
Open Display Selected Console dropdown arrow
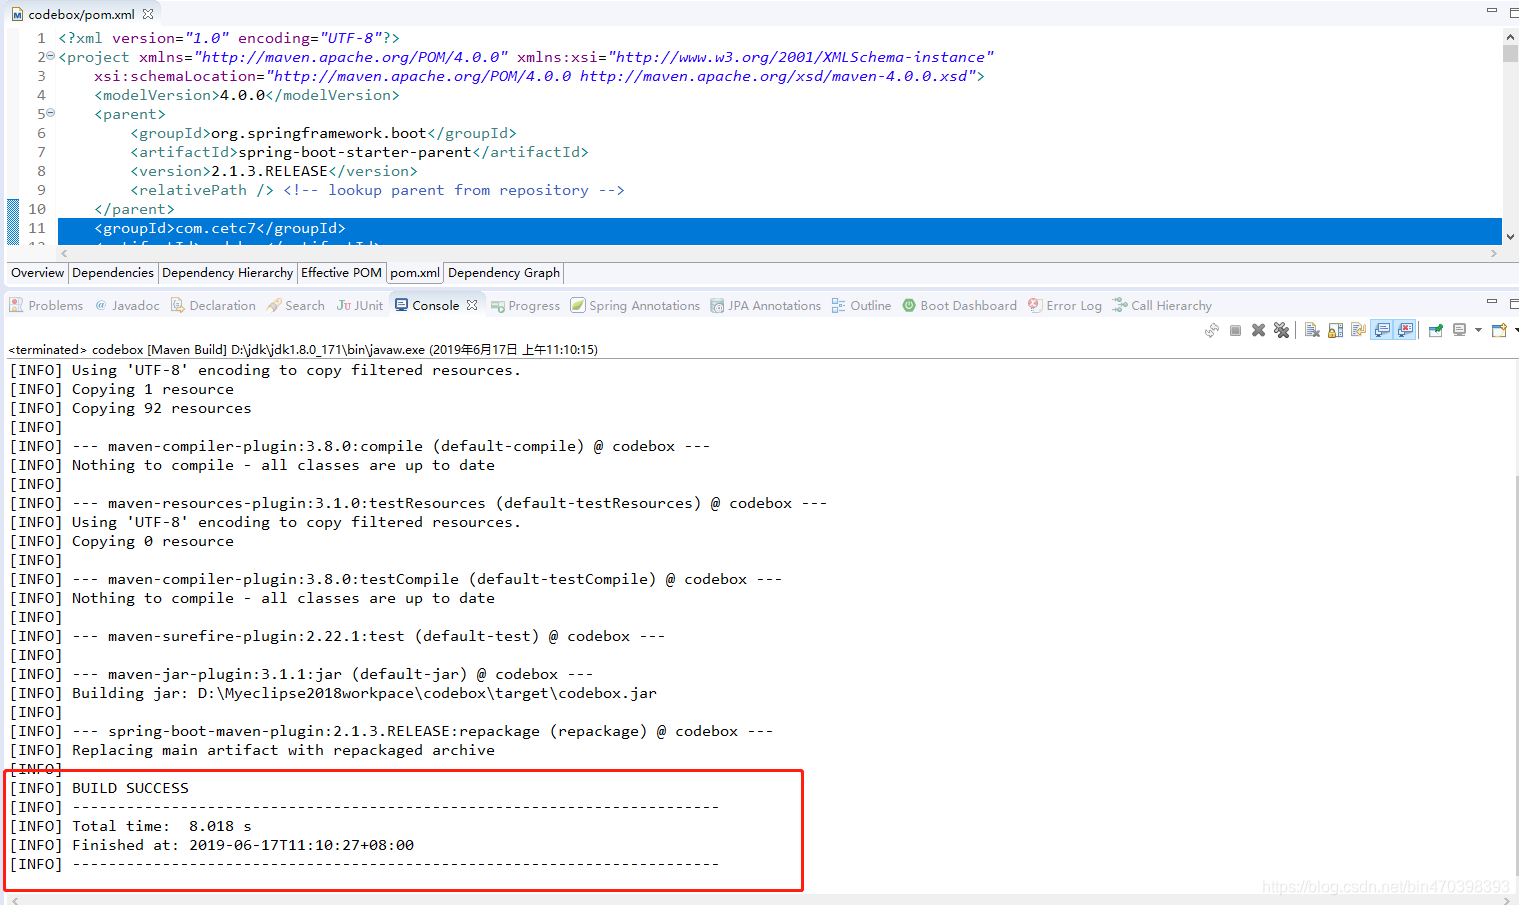point(1478,330)
